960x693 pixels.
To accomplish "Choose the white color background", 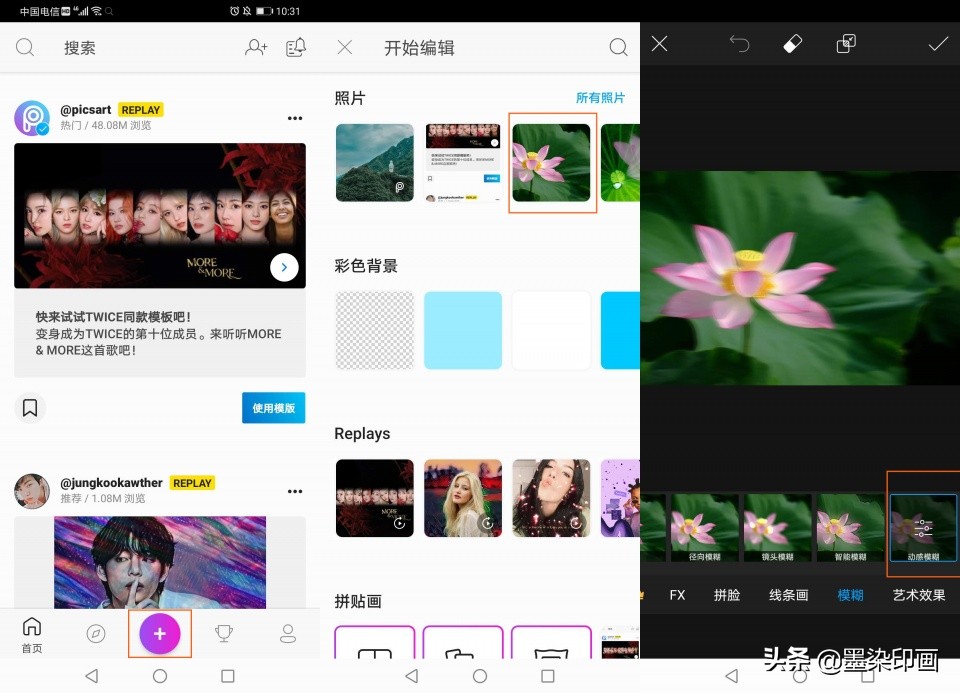I will point(551,330).
